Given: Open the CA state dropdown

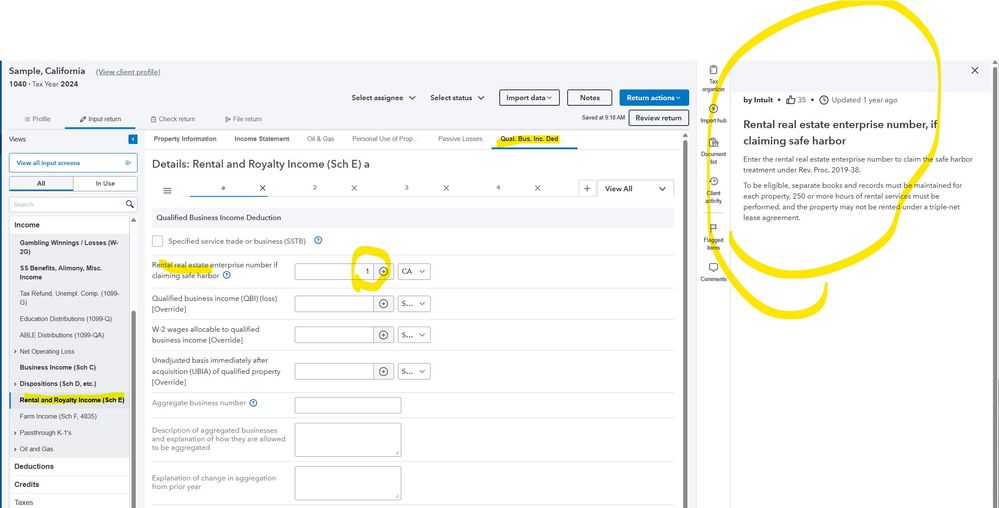Looking at the screenshot, I should [414, 272].
